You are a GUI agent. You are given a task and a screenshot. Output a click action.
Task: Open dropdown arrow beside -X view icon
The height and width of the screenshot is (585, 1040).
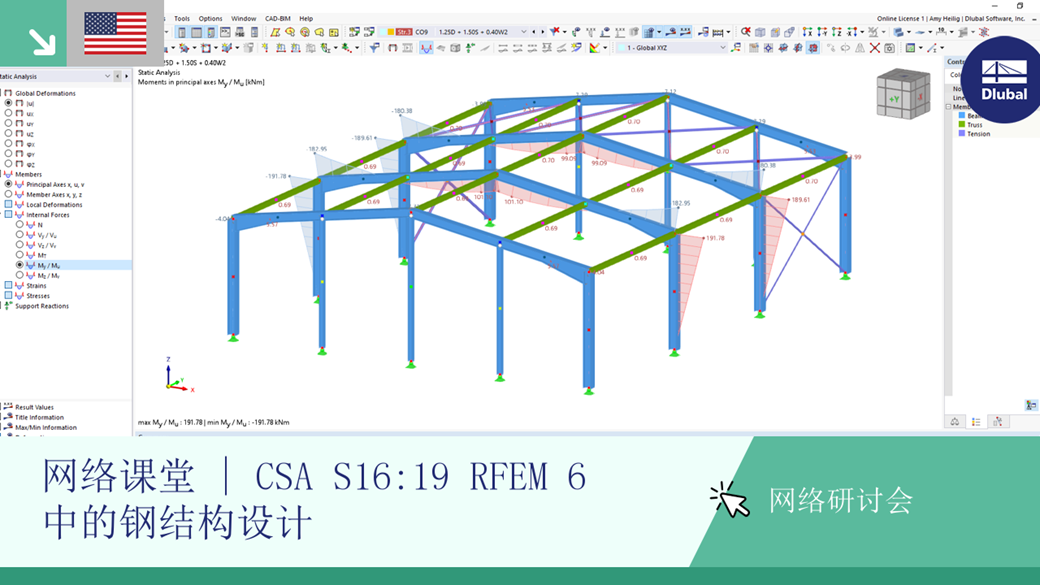click(862, 32)
